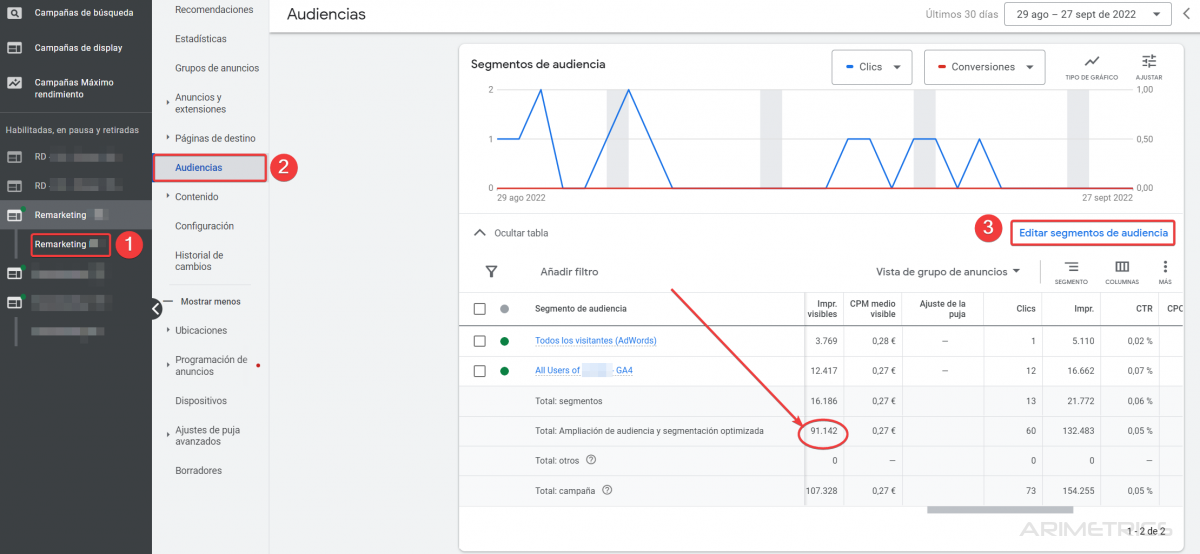Expand the Ubicaciones section
The height and width of the screenshot is (554, 1200).
pos(168,330)
